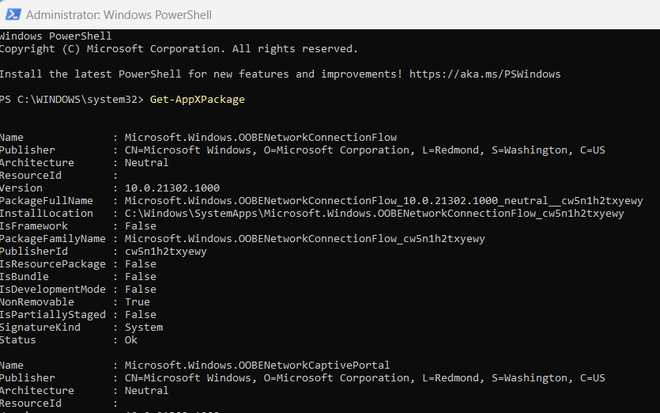Open the aka.ms/PSWindows link
This screenshot has width=660, height=413.
click(471, 73)
